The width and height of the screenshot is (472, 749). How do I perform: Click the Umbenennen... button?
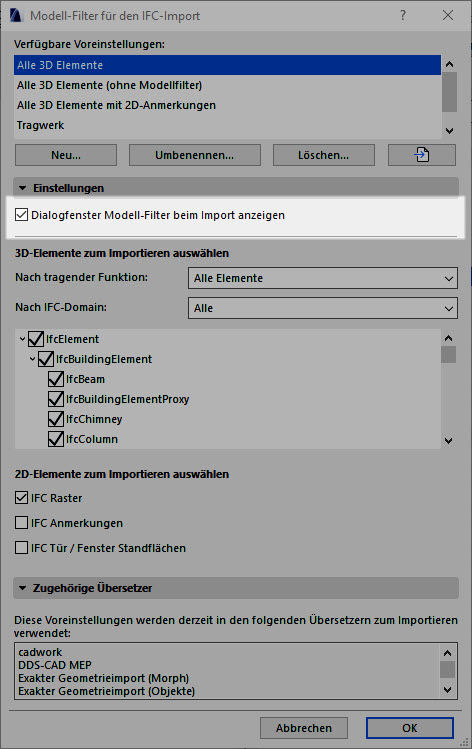pos(194,155)
